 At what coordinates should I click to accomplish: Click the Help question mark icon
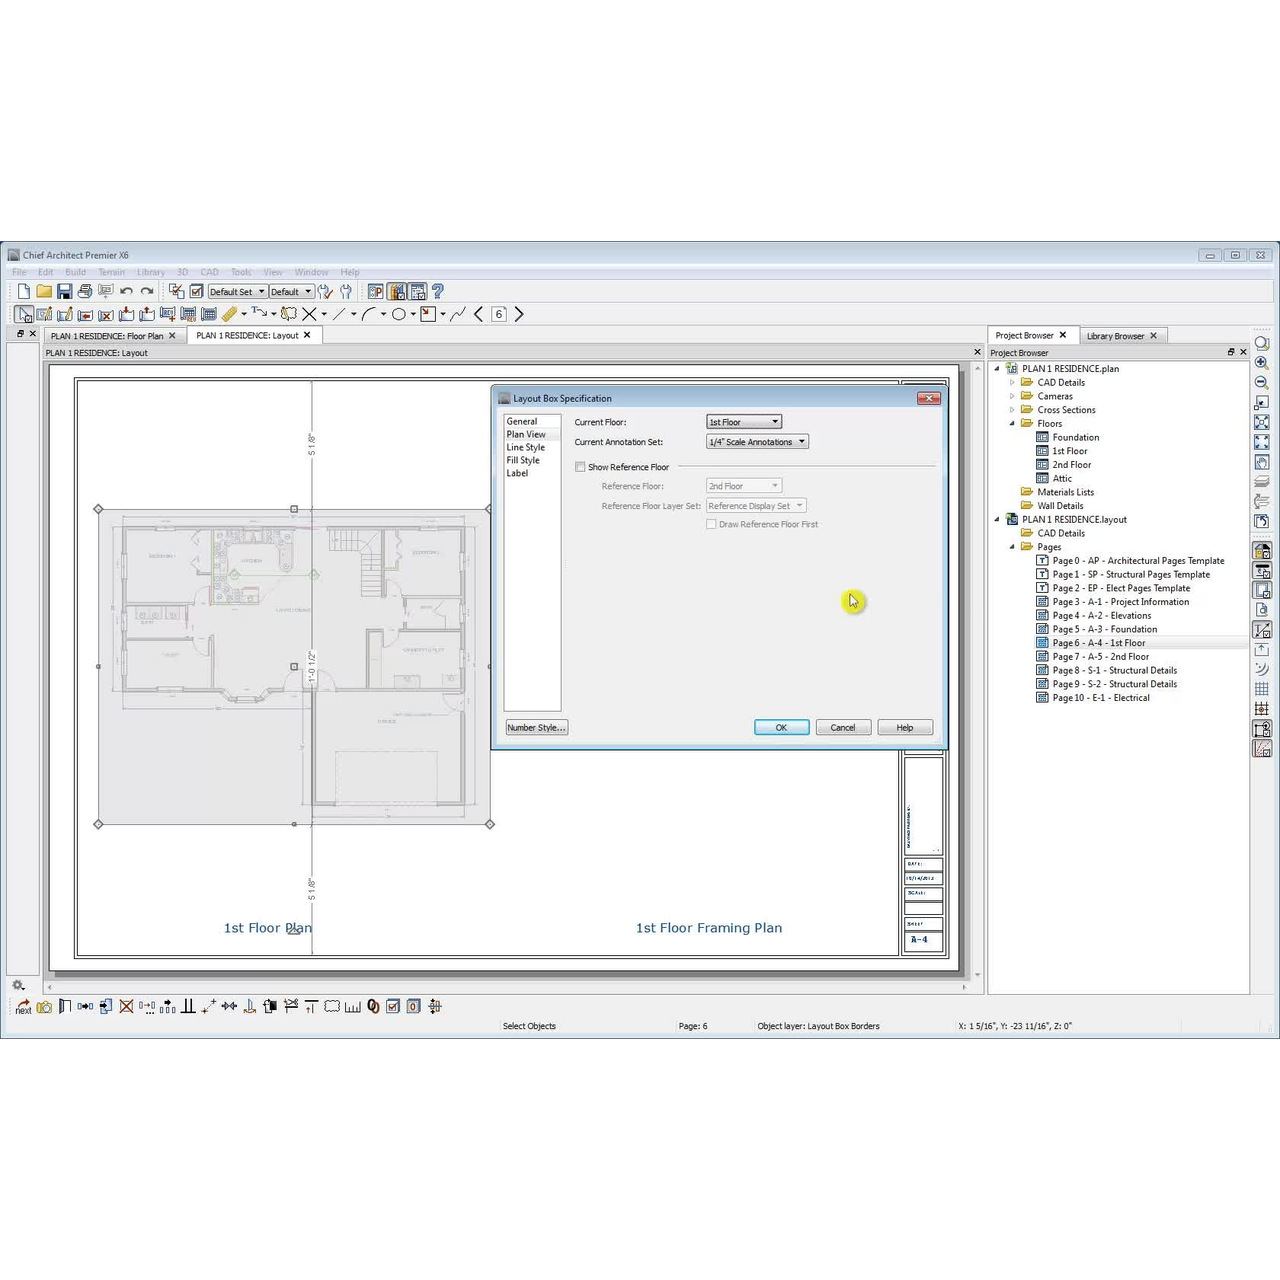[x=437, y=291]
